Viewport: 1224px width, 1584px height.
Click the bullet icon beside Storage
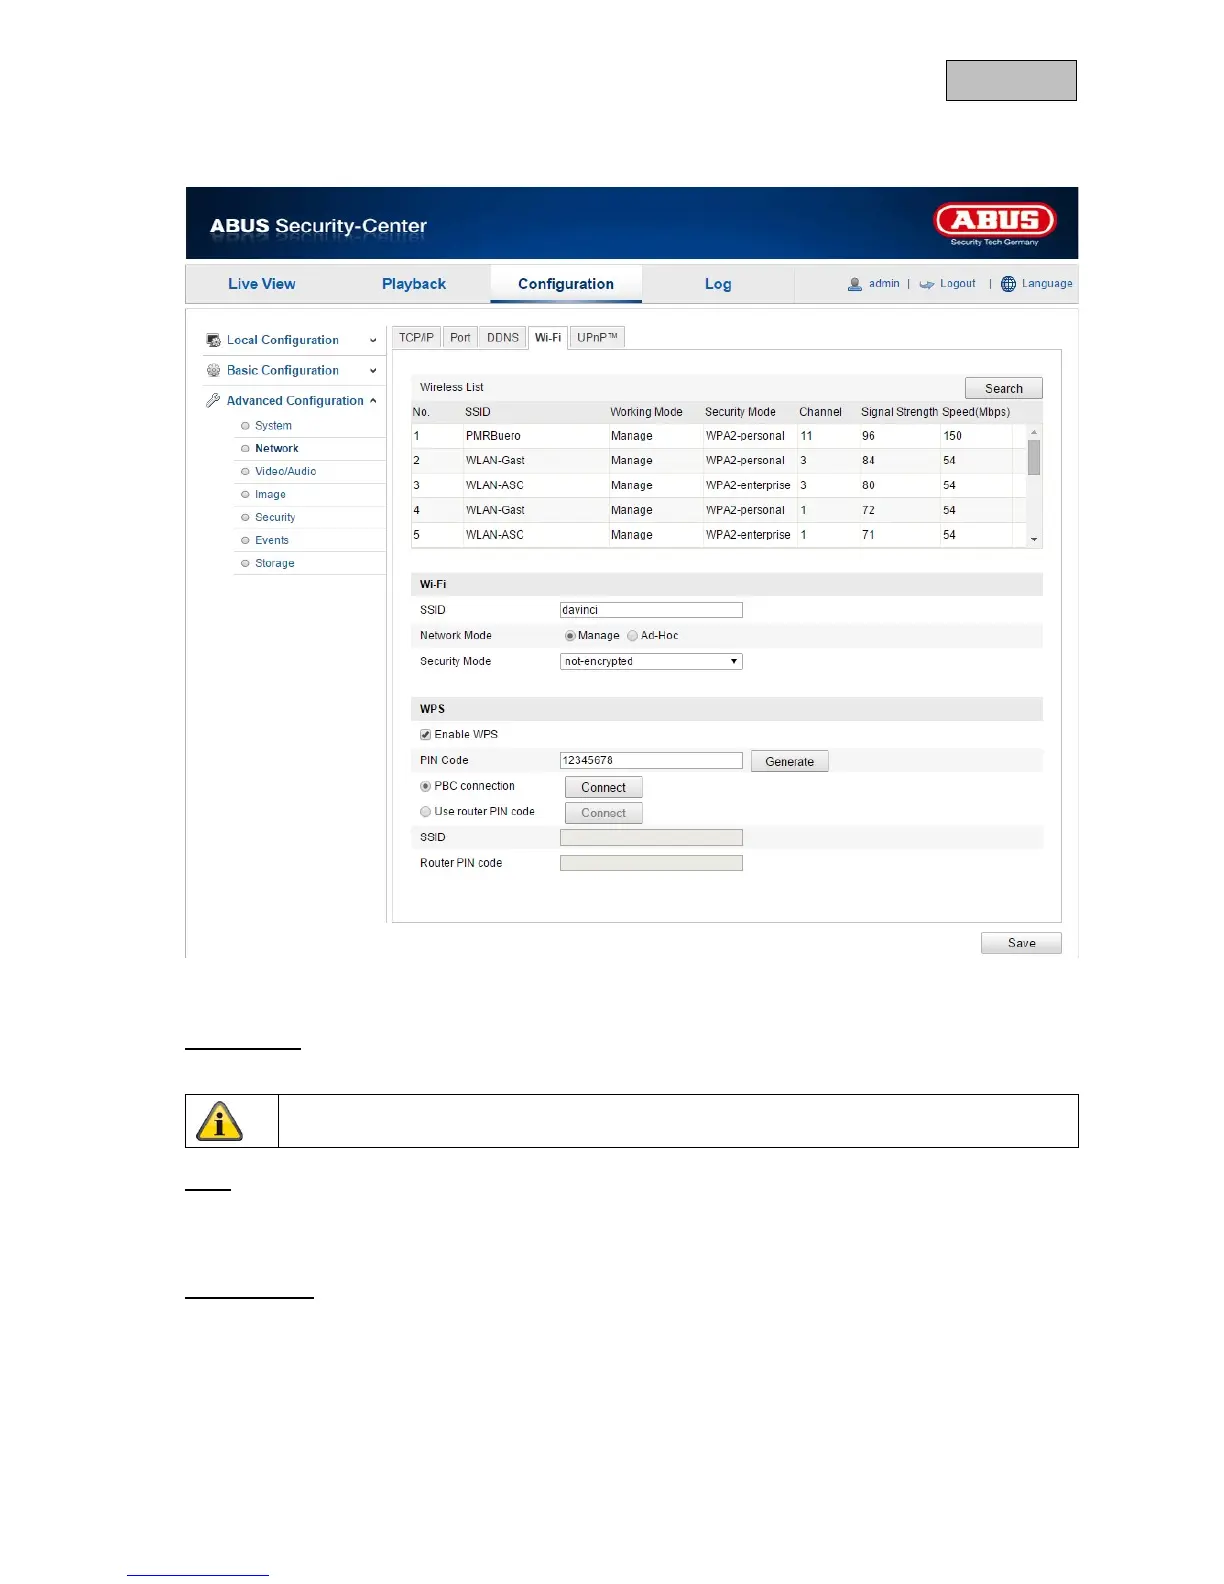click(245, 564)
